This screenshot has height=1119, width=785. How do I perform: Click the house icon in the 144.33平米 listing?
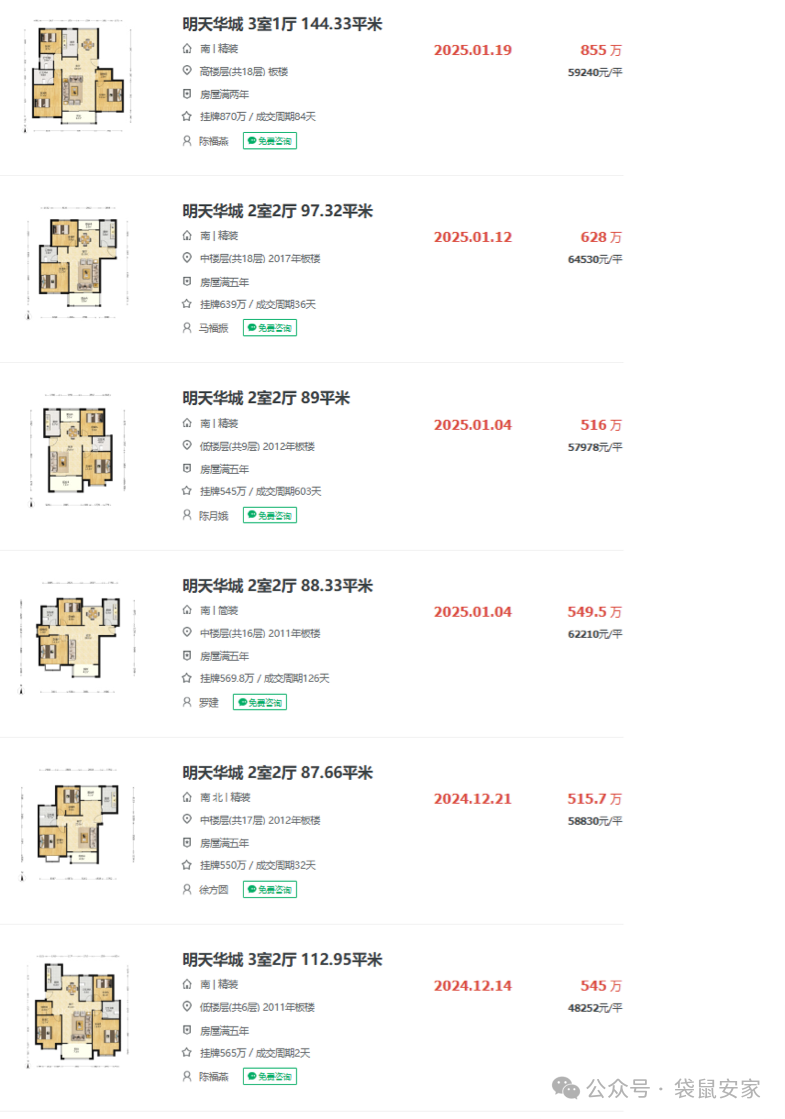tap(187, 48)
